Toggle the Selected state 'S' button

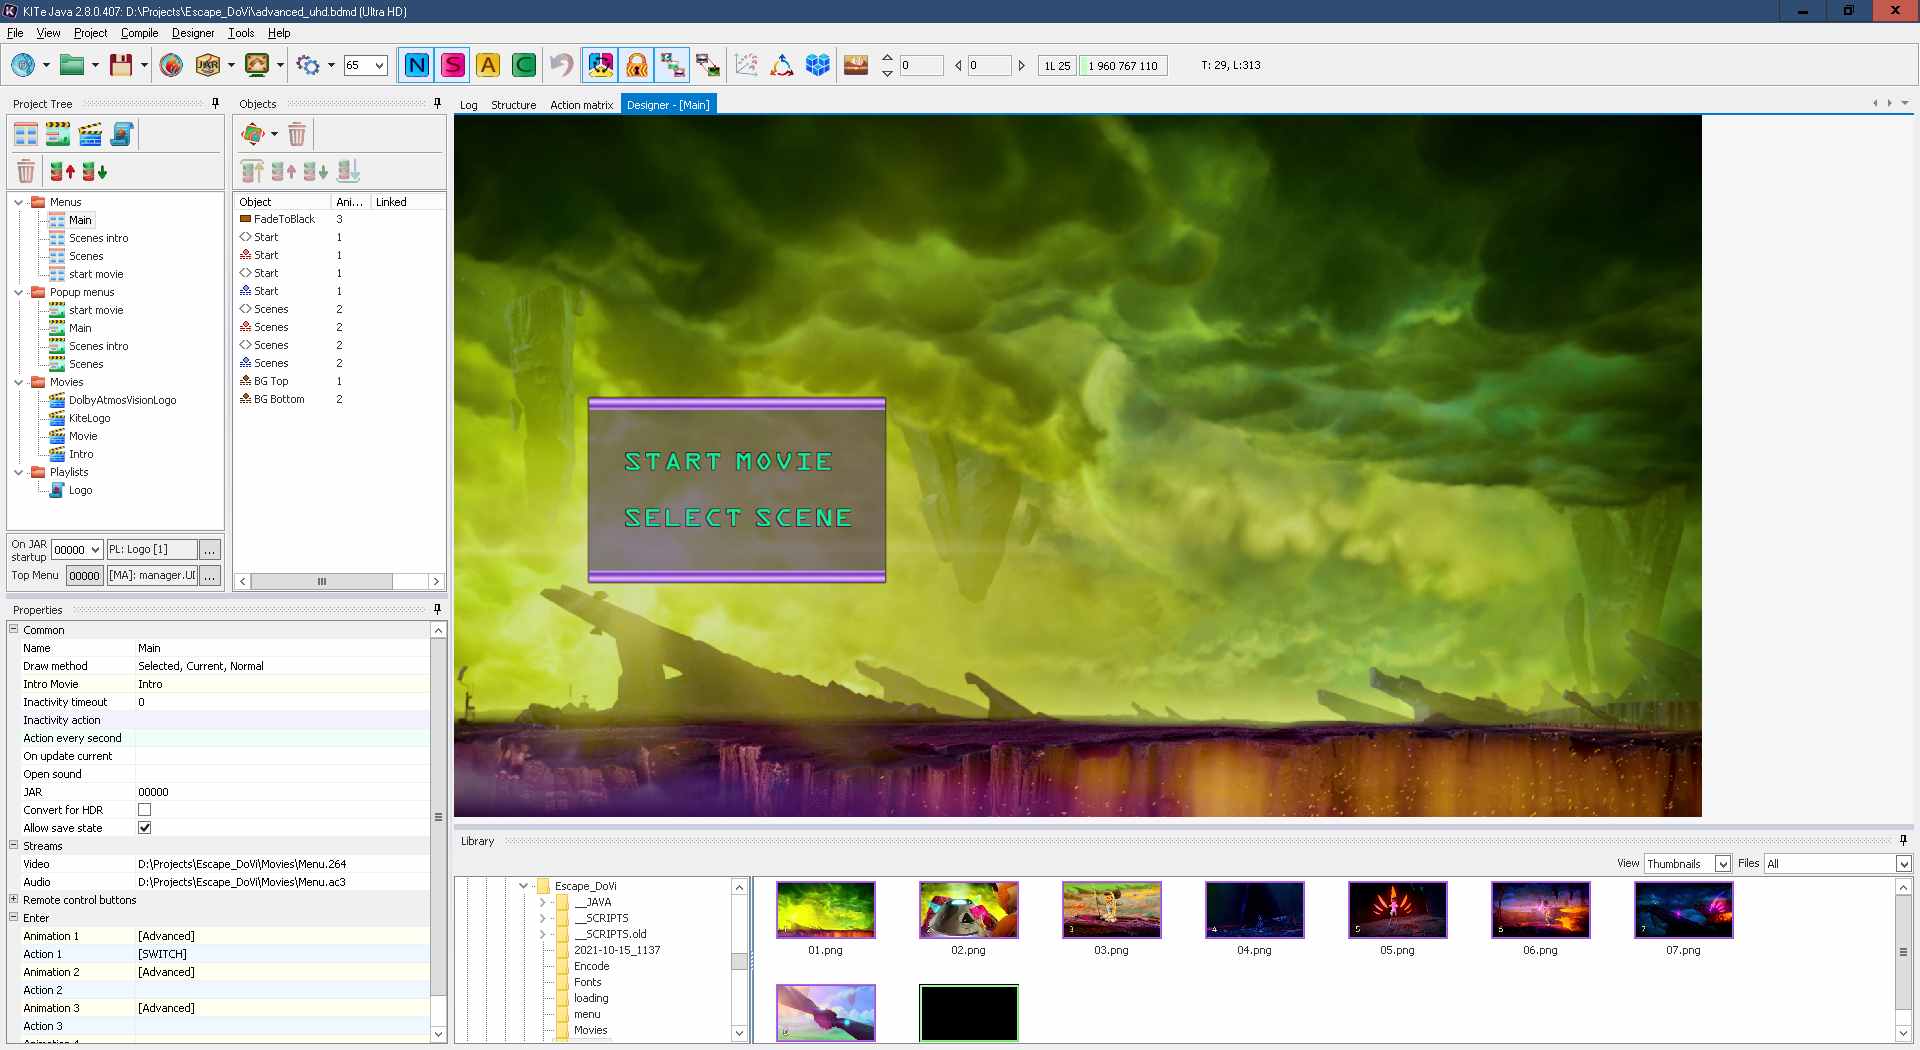(x=452, y=66)
